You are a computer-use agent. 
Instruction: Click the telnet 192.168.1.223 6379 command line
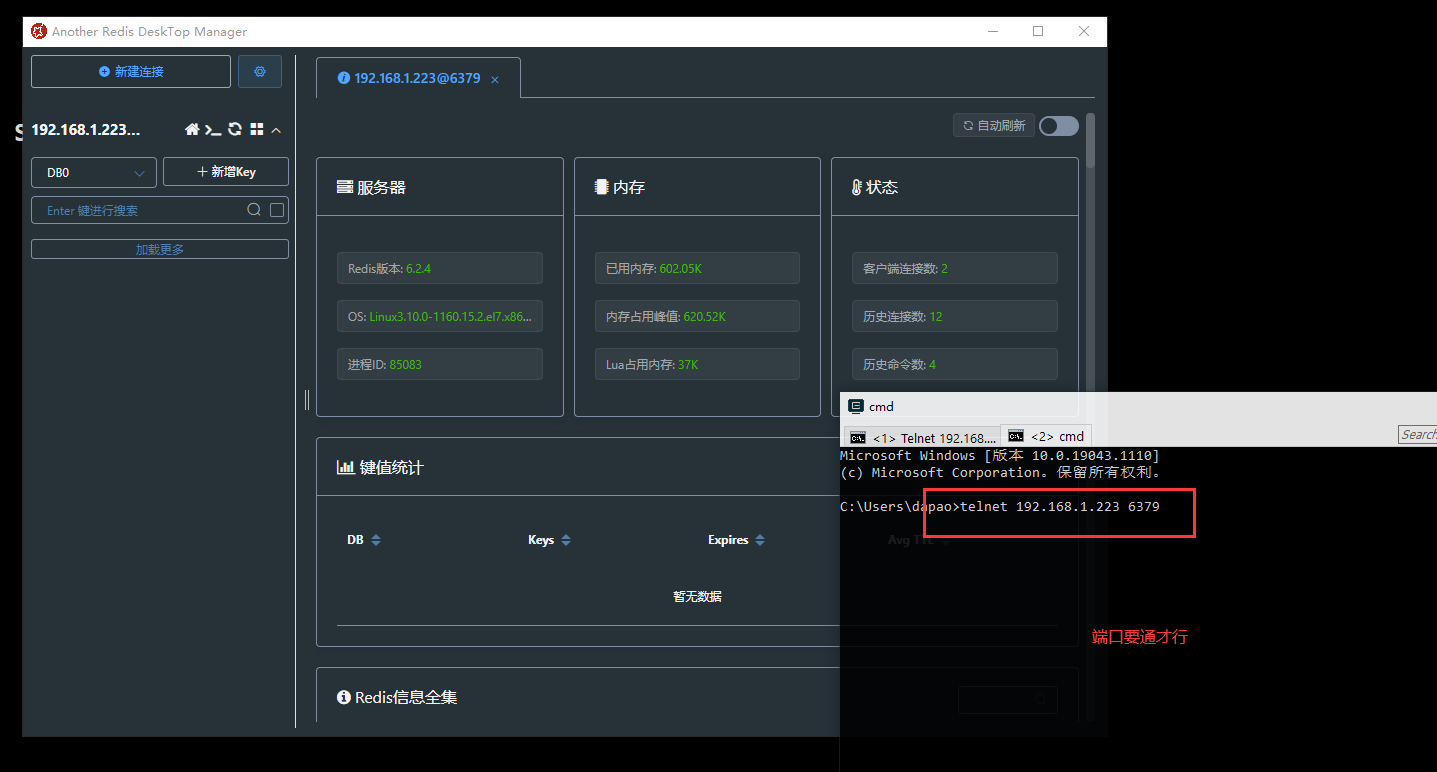pos(1060,507)
